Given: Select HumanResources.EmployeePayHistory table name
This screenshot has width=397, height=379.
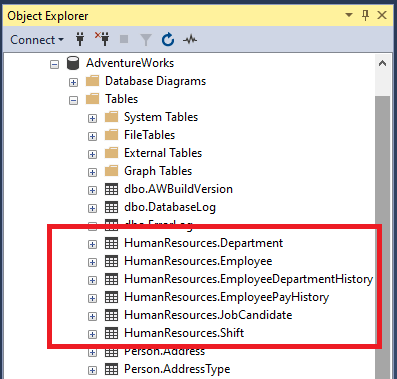Looking at the screenshot, I should coord(226,297).
